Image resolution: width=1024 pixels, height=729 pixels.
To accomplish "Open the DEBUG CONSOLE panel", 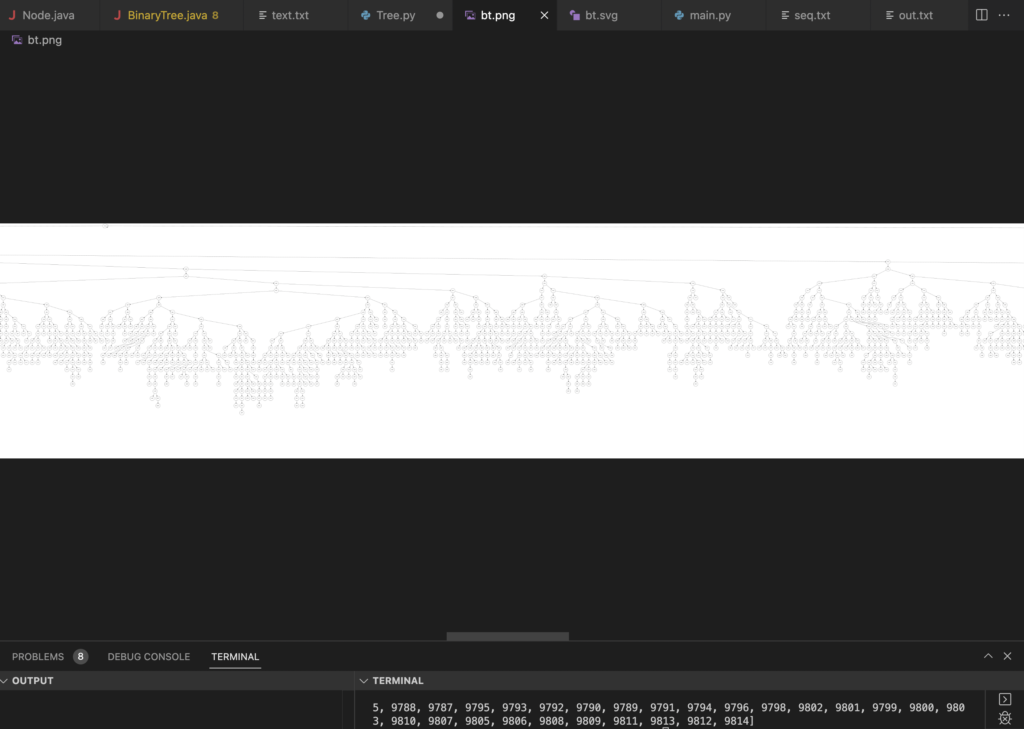I will click(148, 657).
